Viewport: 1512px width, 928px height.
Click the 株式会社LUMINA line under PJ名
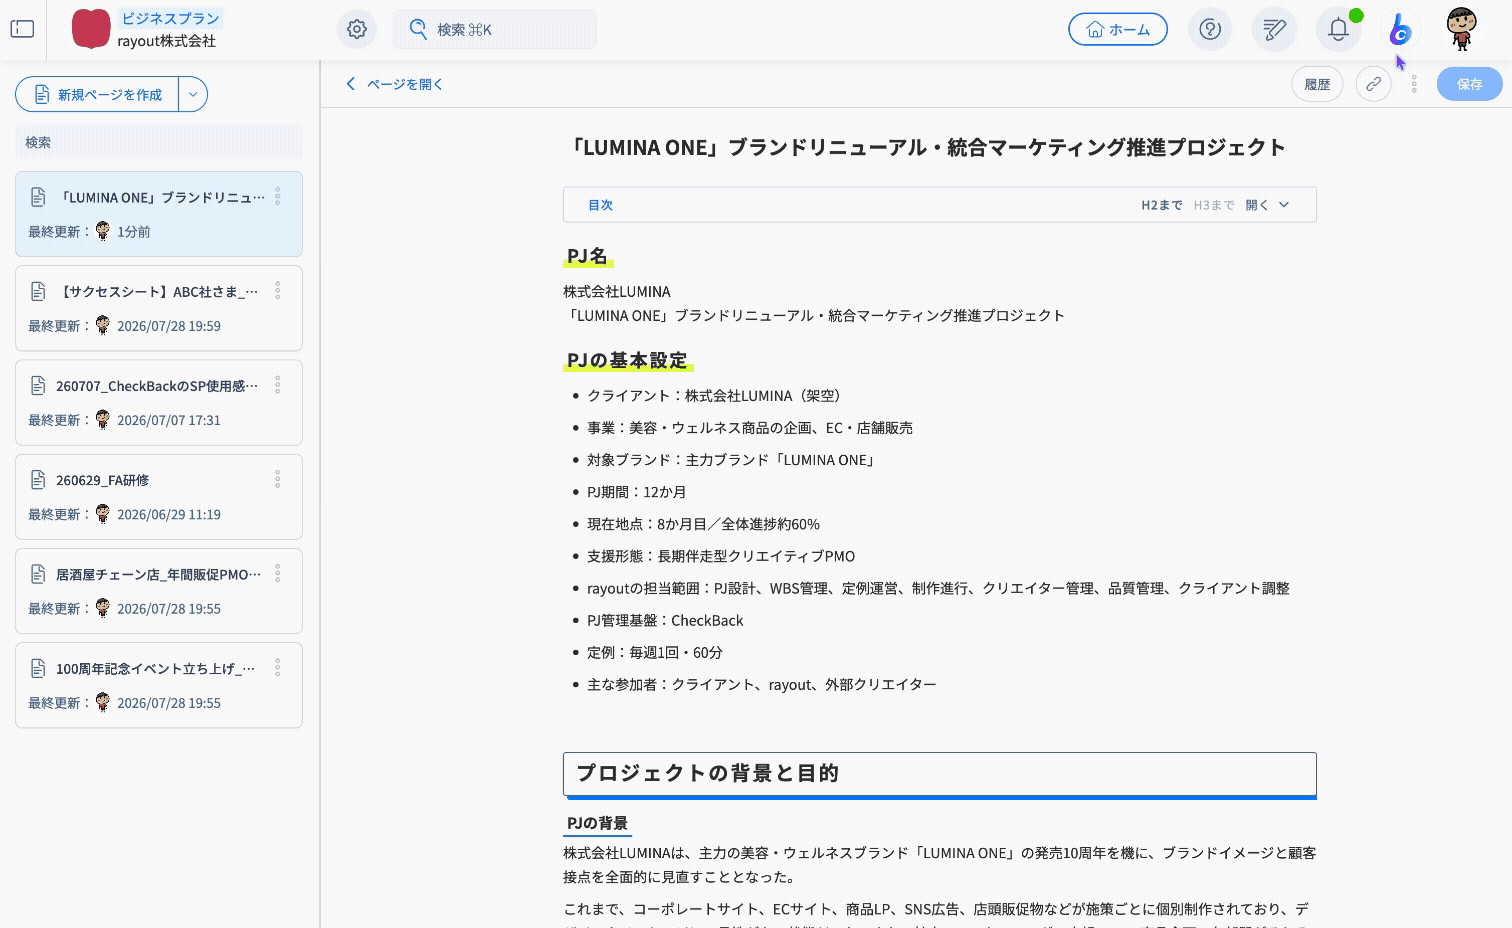click(x=617, y=291)
